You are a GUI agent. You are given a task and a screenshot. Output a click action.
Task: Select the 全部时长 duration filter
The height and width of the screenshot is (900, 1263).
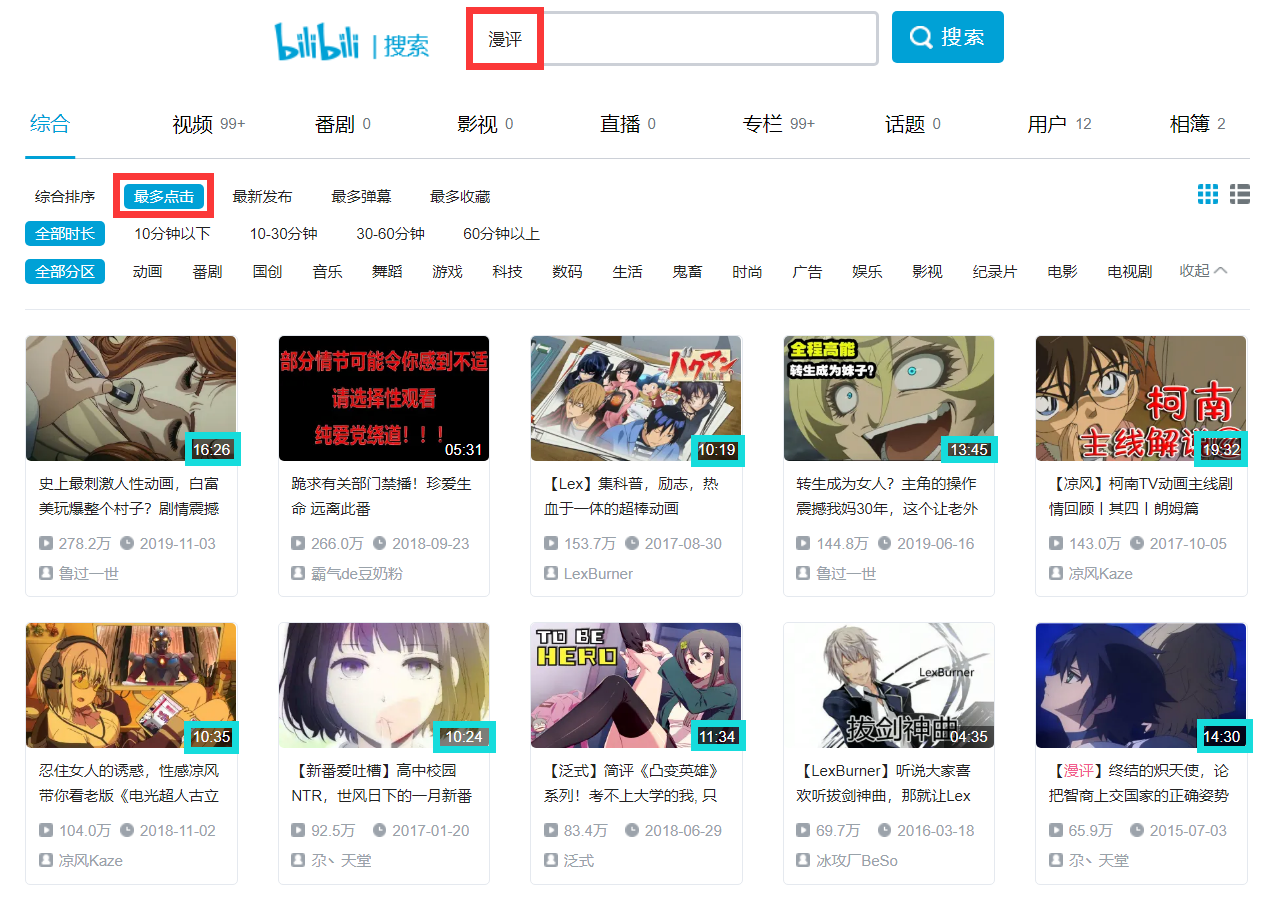click(65, 234)
